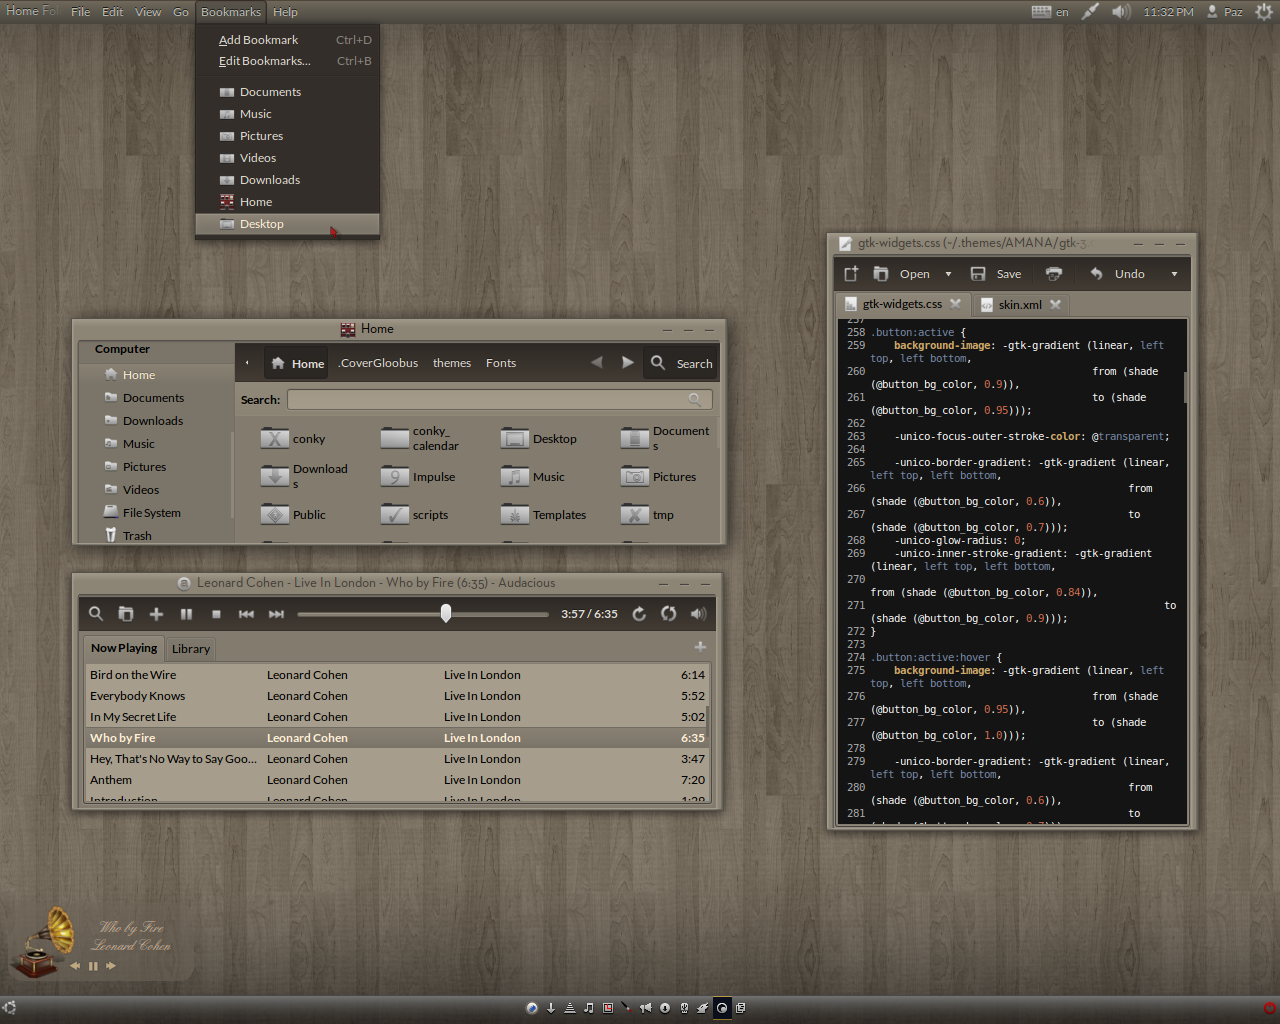1280x1024 pixels.
Task: Choose Edit Bookmarks menu entry
Action: tap(287, 61)
